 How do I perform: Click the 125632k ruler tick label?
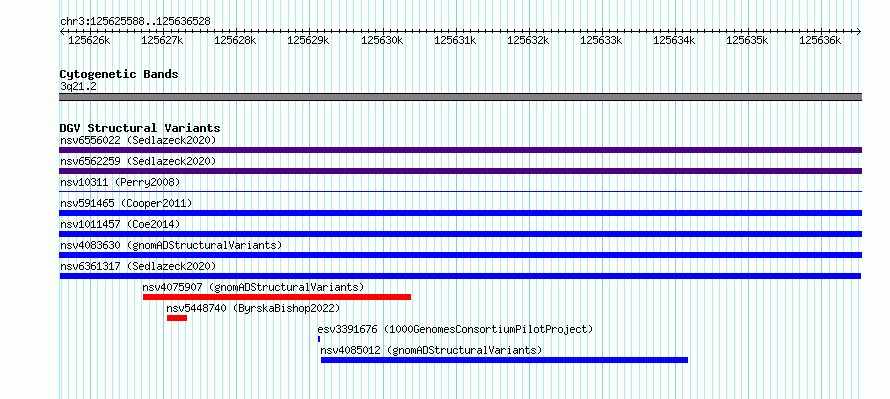(528, 40)
